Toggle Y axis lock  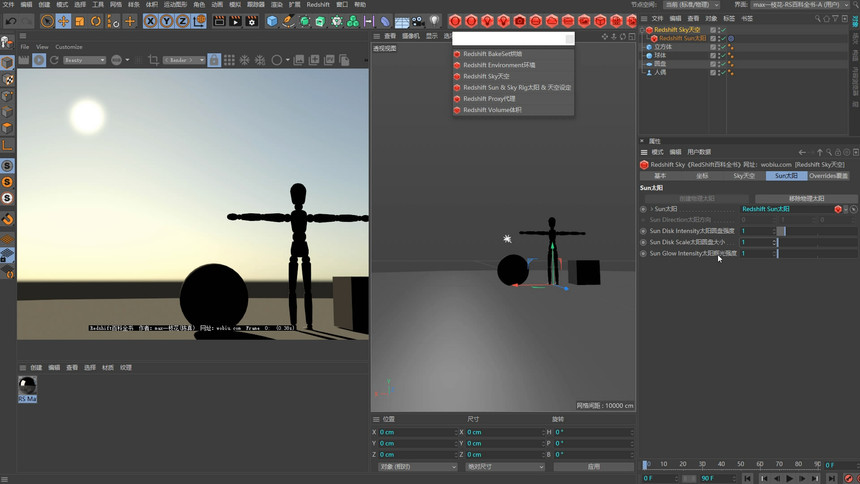167,21
